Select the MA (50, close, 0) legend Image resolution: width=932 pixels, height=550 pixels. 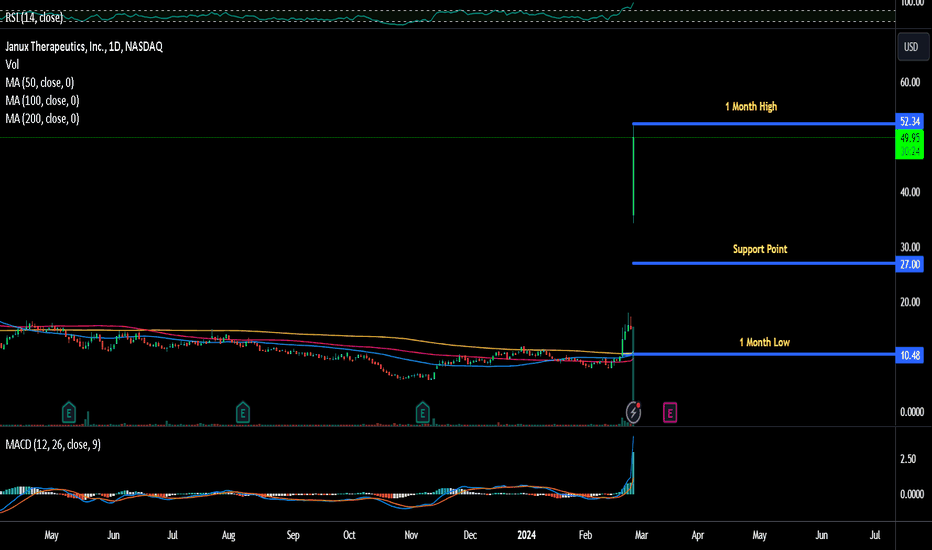[40, 83]
